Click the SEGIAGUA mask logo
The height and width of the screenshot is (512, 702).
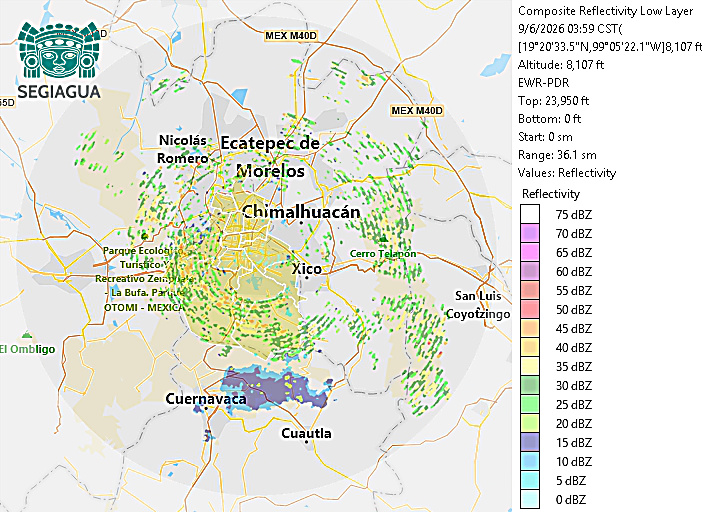click(x=59, y=50)
